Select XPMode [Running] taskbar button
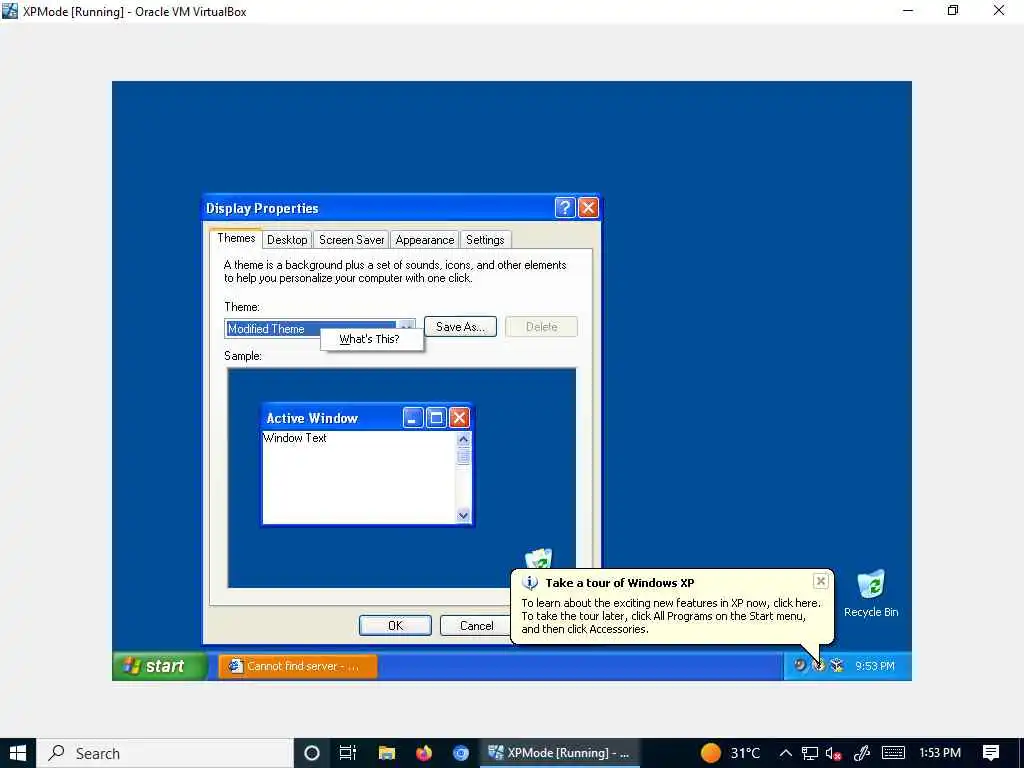The width and height of the screenshot is (1024, 768). [560, 753]
